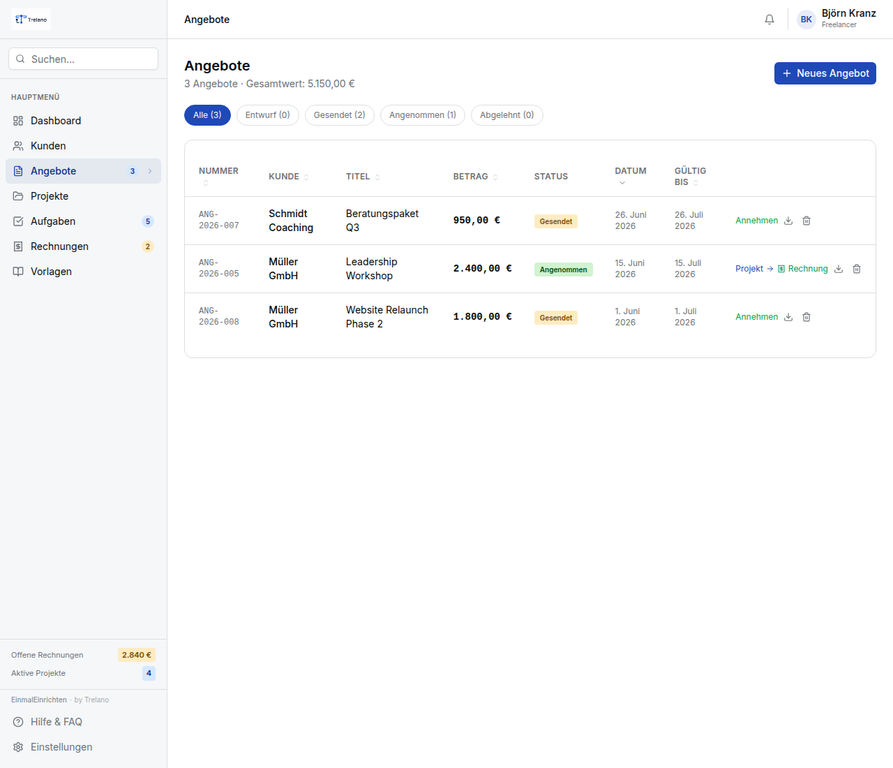The width and height of the screenshot is (893, 768).
Task: Focus the Suchen search field
Action: 83,59
